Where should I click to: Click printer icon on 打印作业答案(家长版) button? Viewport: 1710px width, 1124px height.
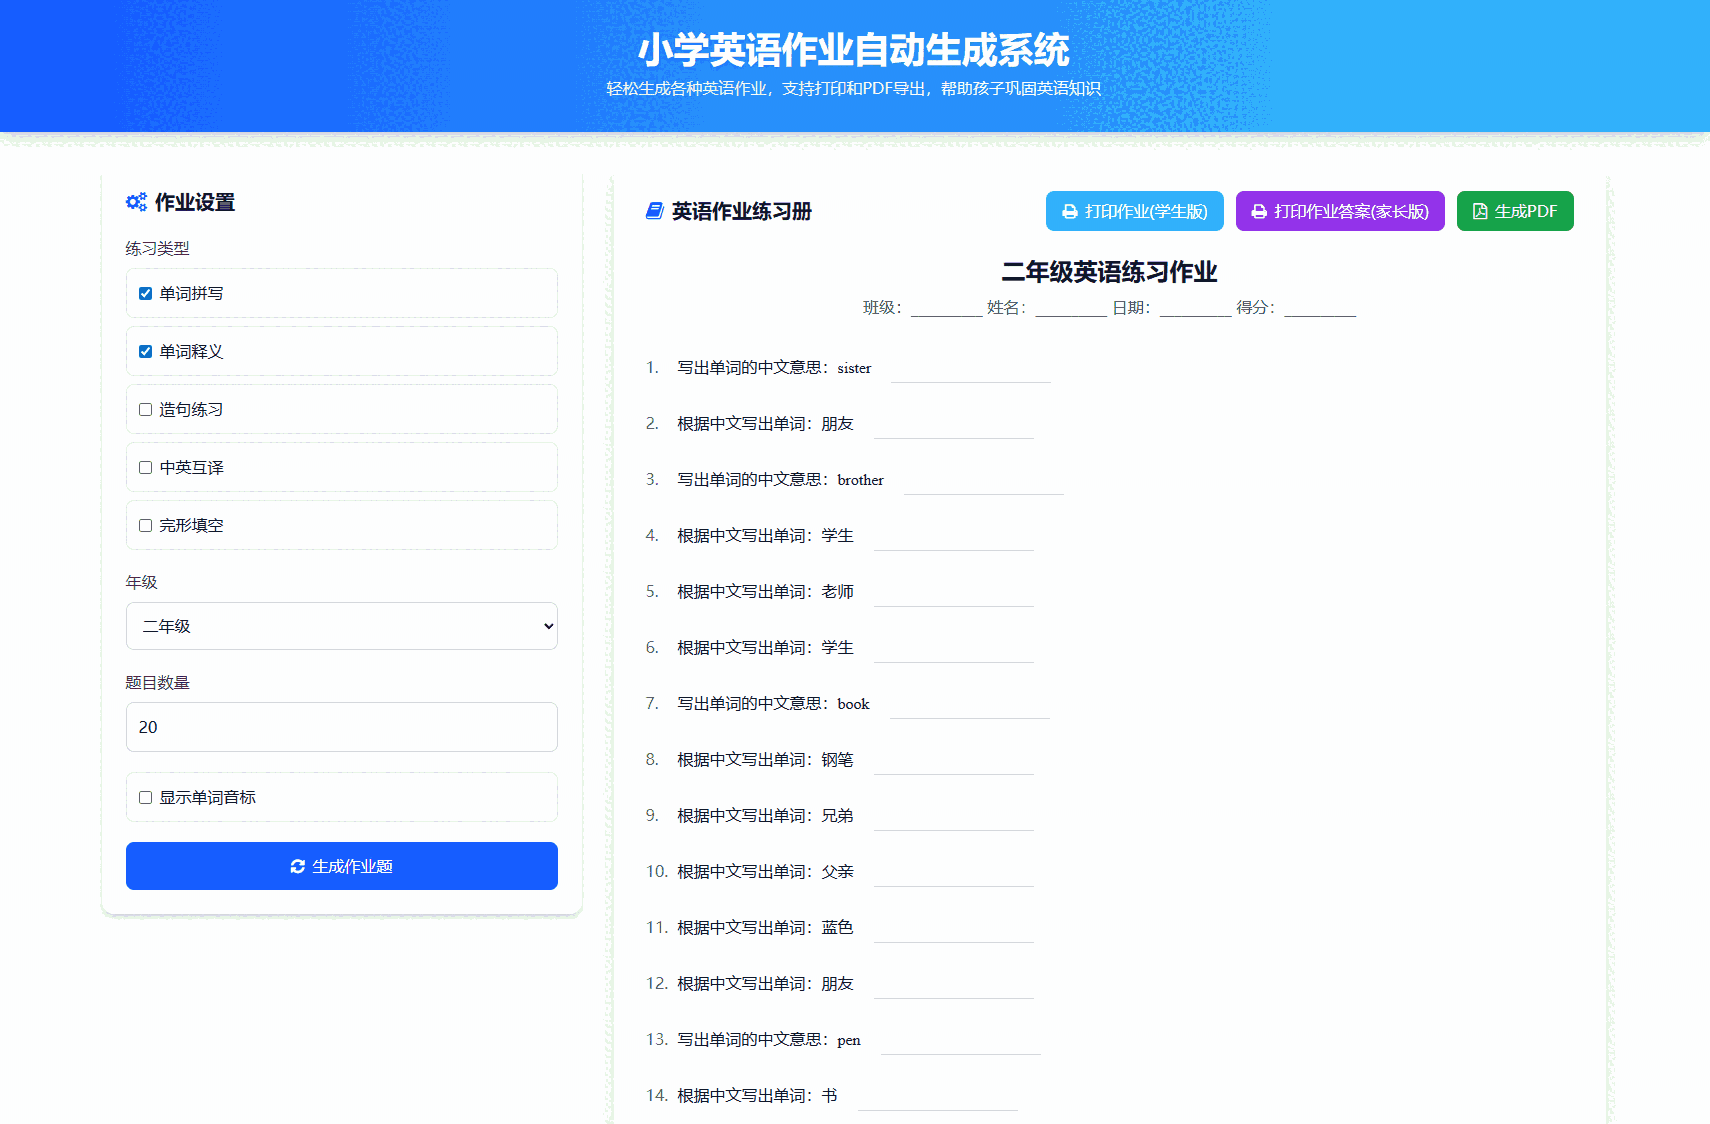pos(1259,212)
